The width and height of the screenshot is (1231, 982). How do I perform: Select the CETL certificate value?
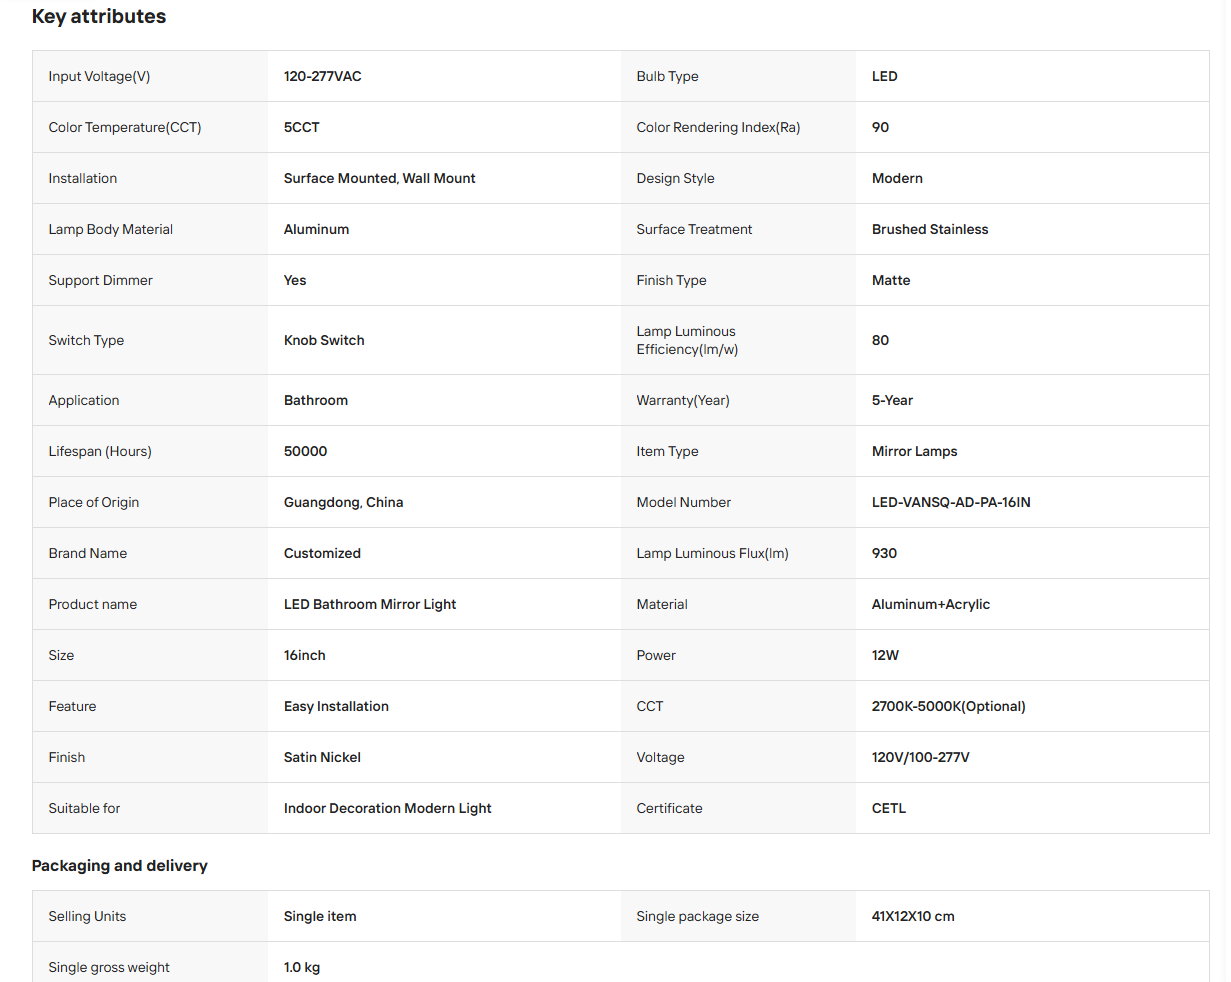[889, 808]
